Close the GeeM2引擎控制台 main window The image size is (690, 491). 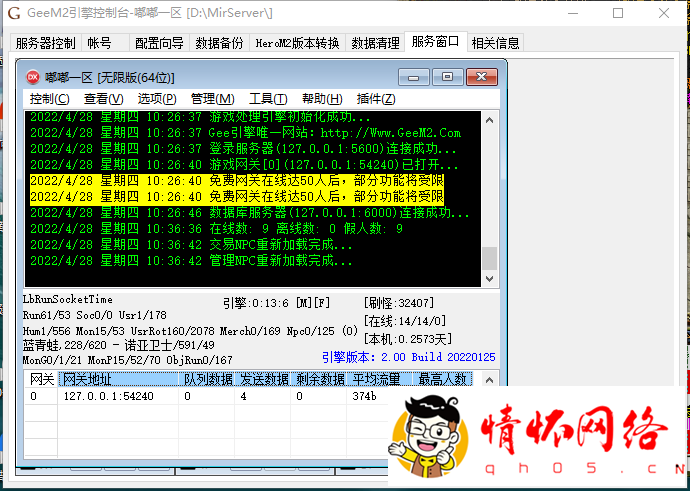tap(664, 13)
